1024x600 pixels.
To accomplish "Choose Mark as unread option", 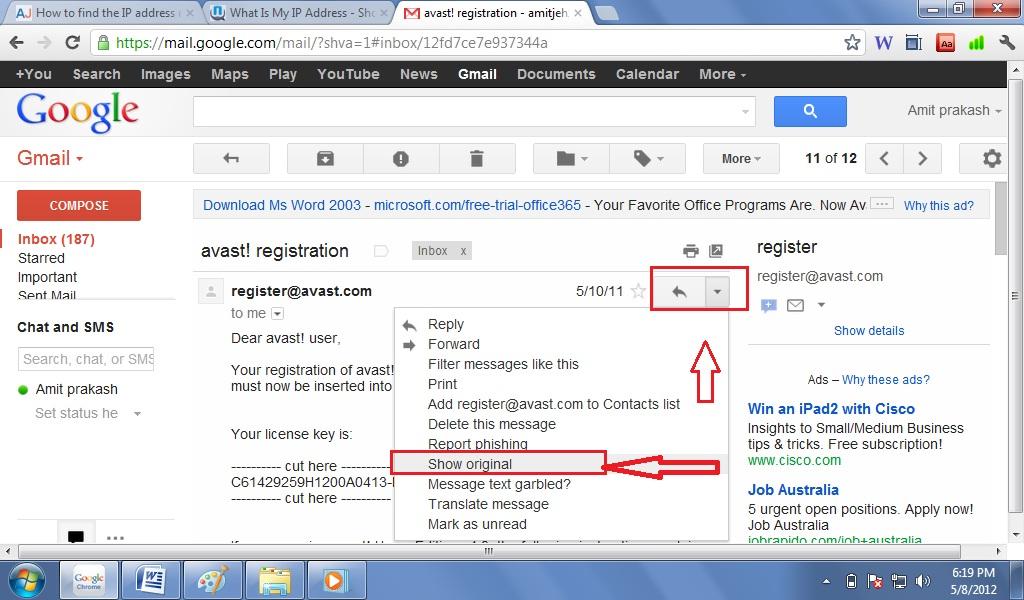I will [x=477, y=524].
